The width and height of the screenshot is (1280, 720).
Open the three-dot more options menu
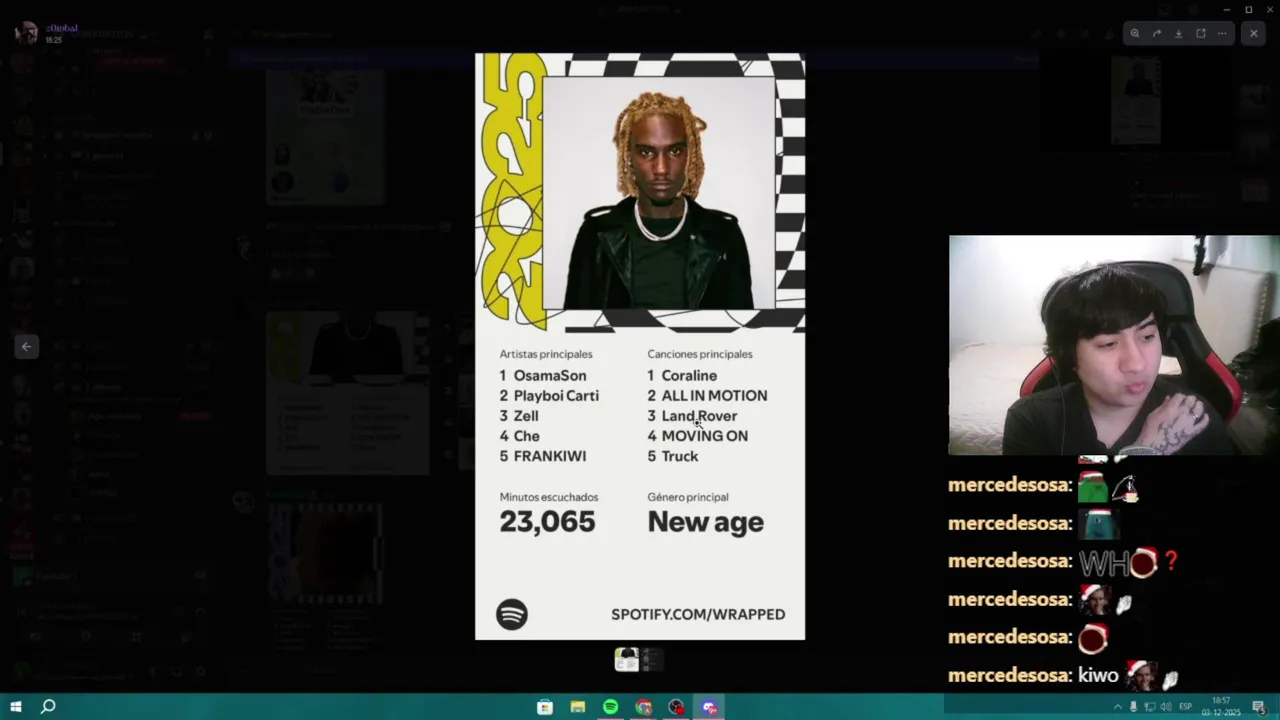(x=1222, y=33)
